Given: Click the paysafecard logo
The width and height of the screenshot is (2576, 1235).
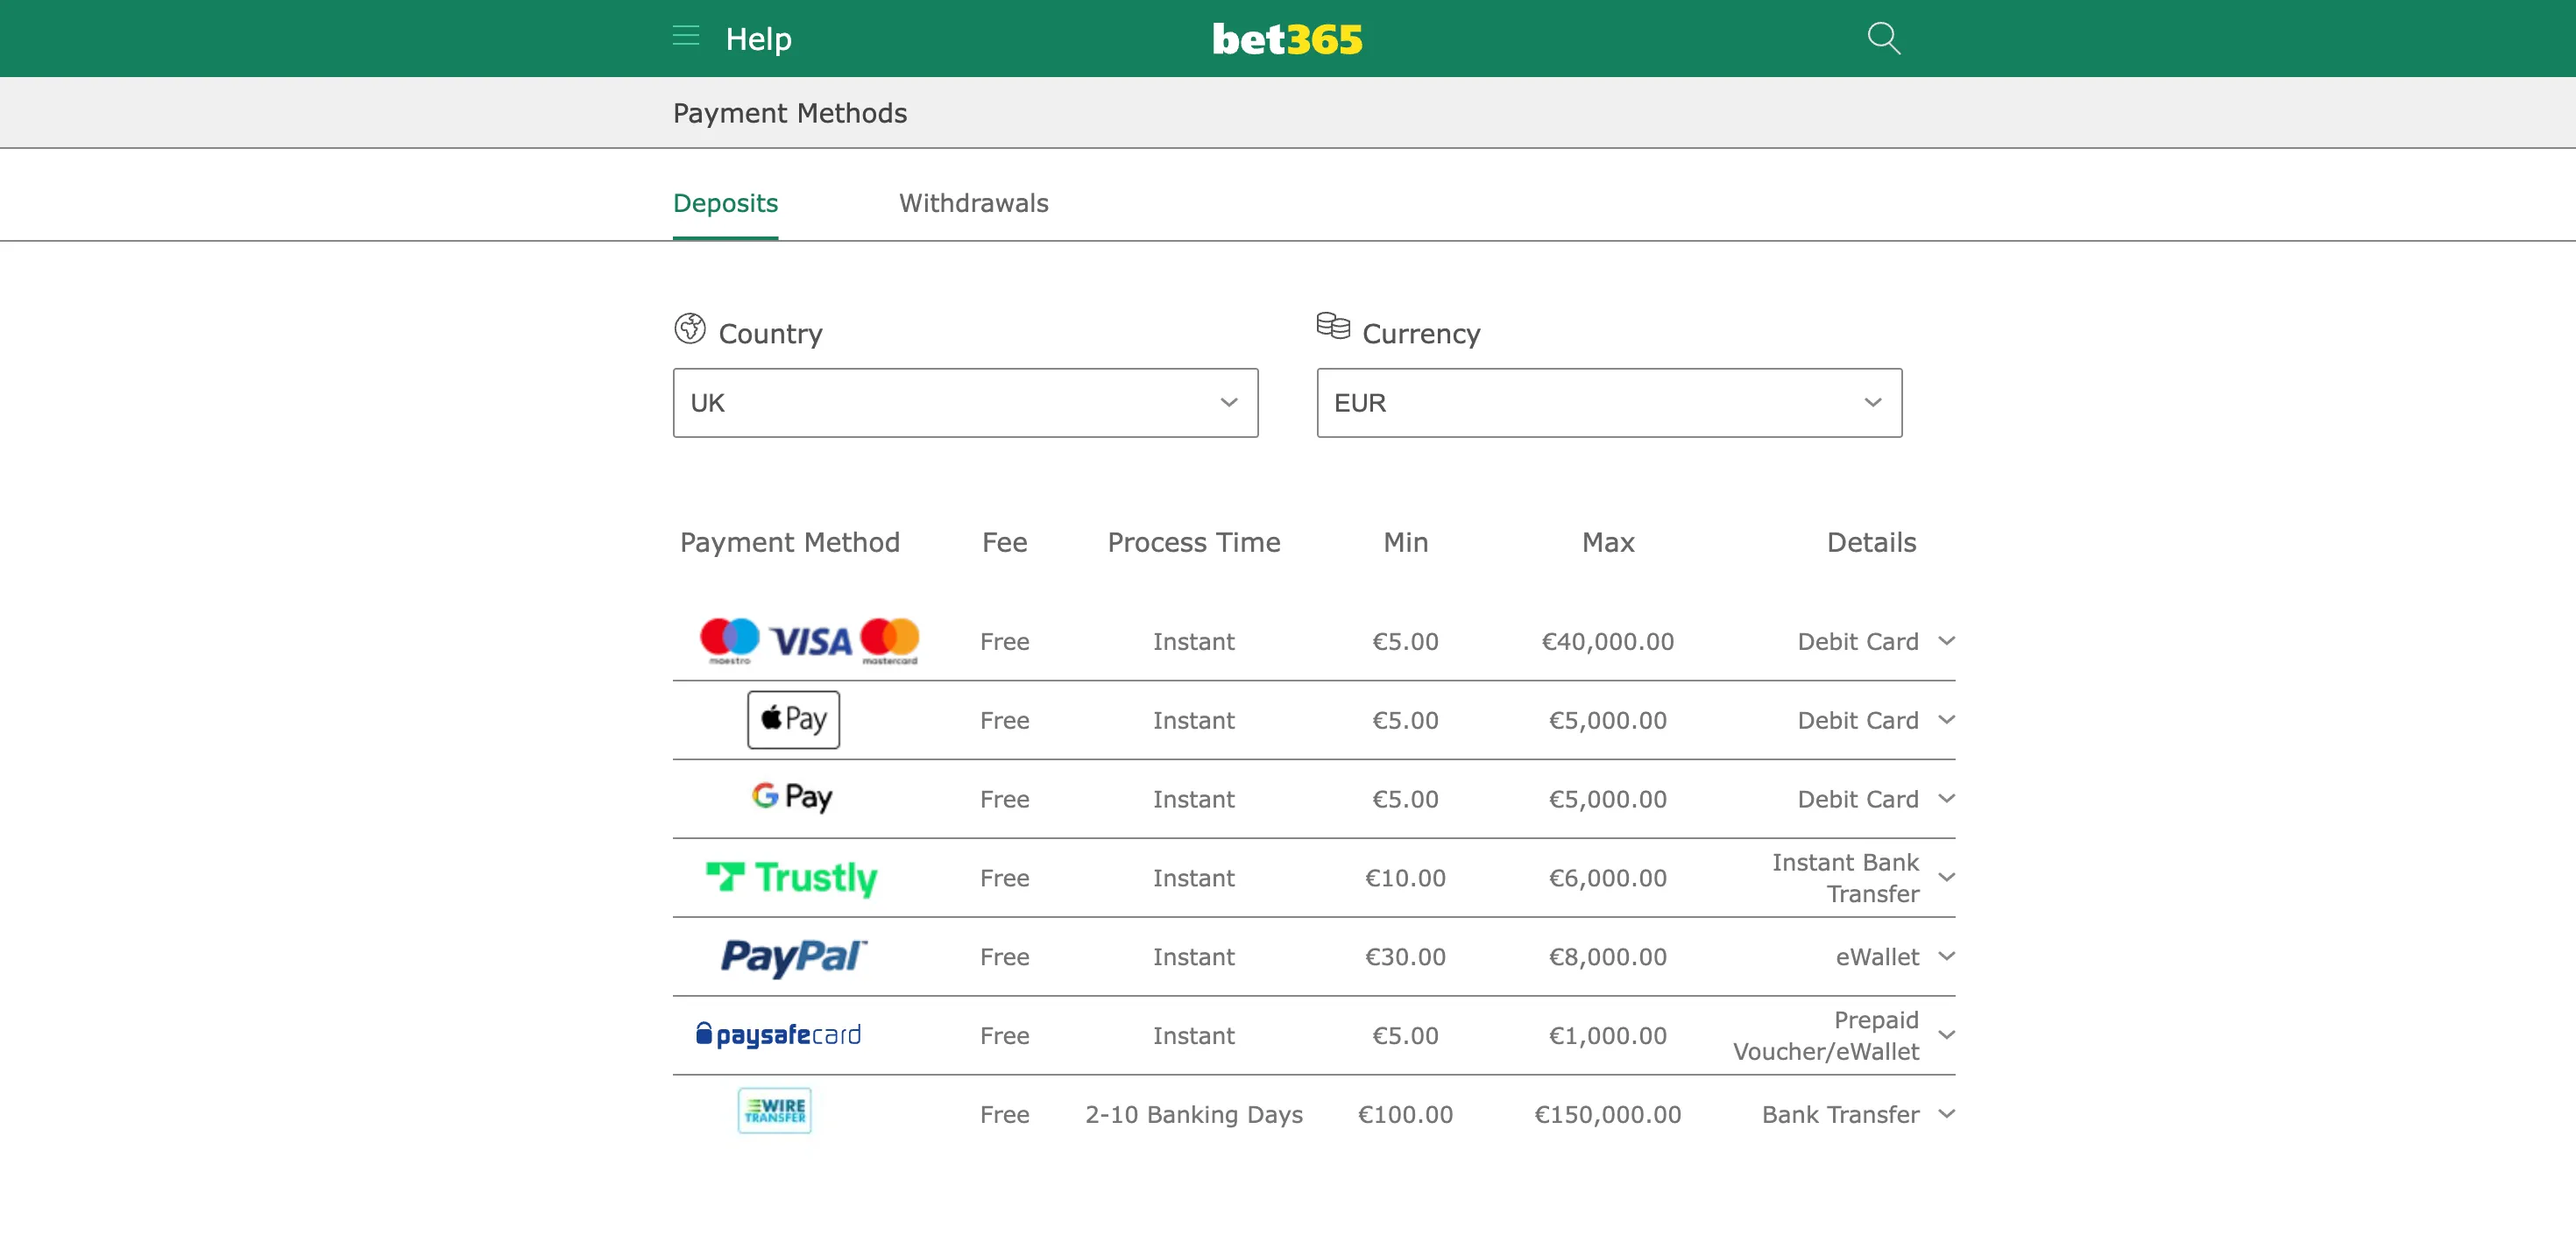Looking at the screenshot, I should point(778,1035).
